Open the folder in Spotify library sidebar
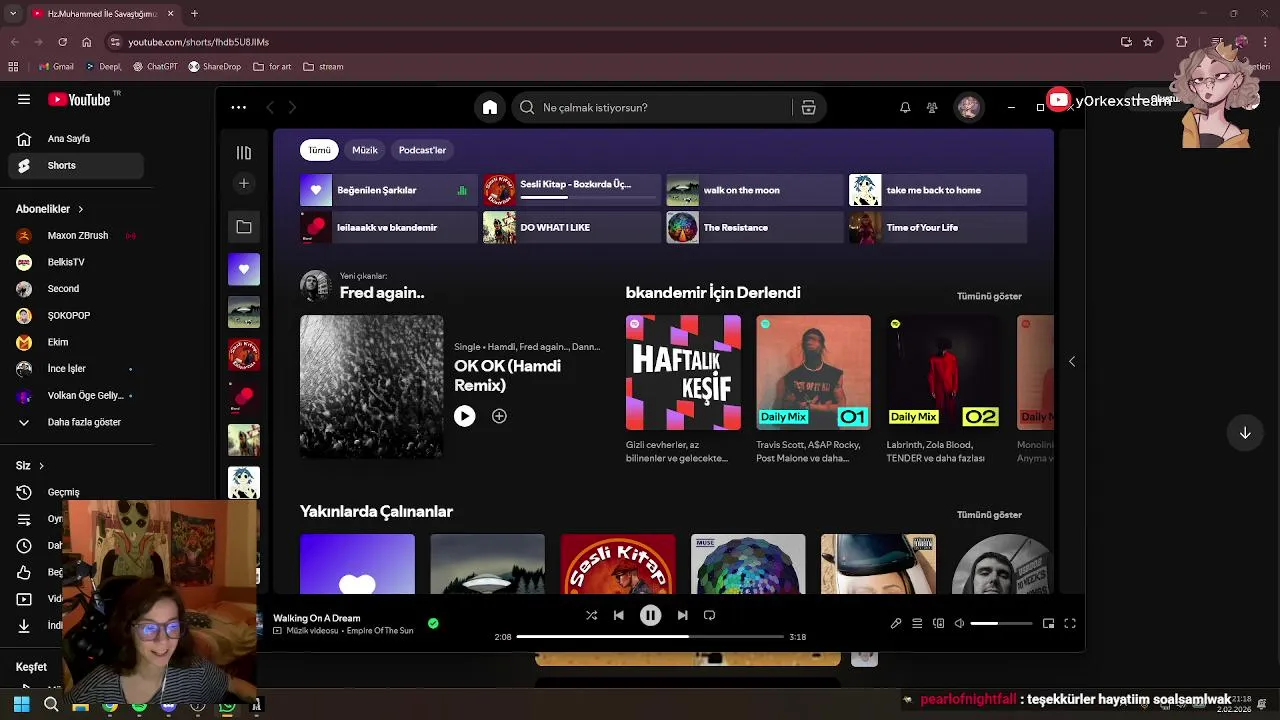The image size is (1280, 720). (243, 227)
